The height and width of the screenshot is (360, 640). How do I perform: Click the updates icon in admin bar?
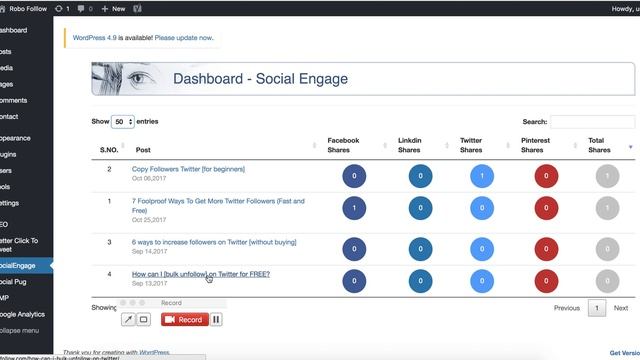click(x=59, y=9)
